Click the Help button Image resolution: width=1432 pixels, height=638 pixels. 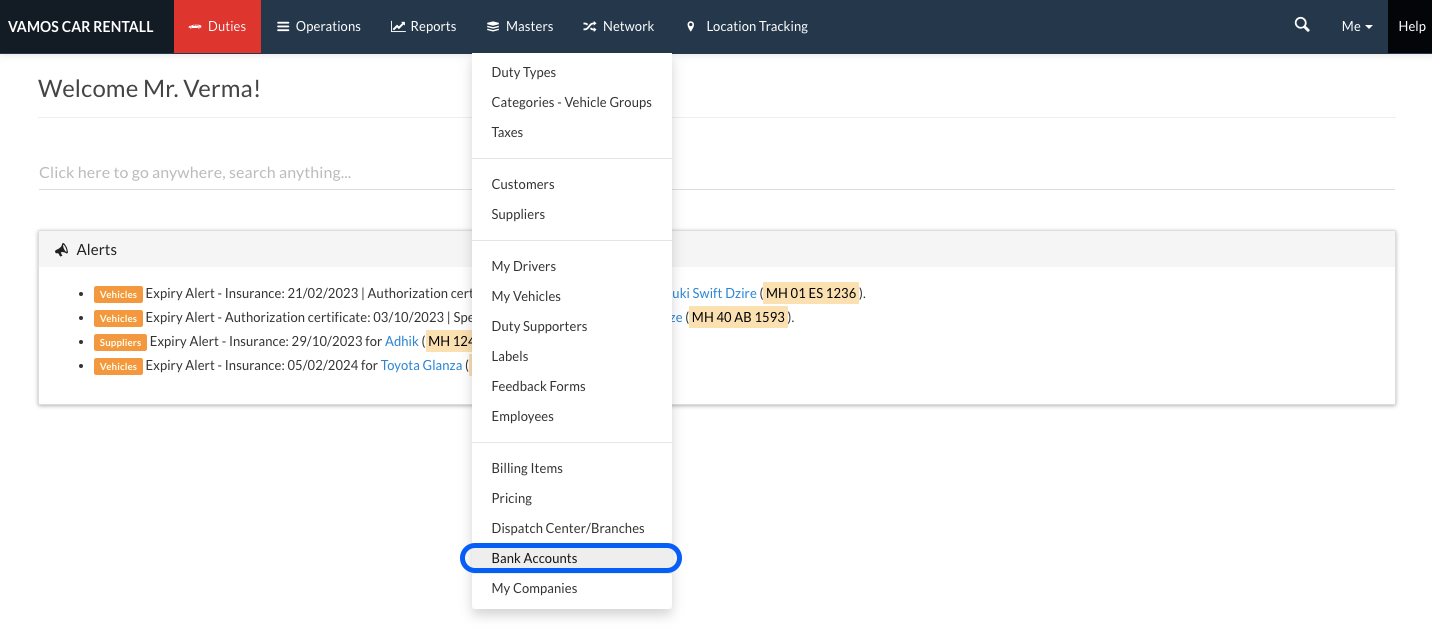(1411, 27)
